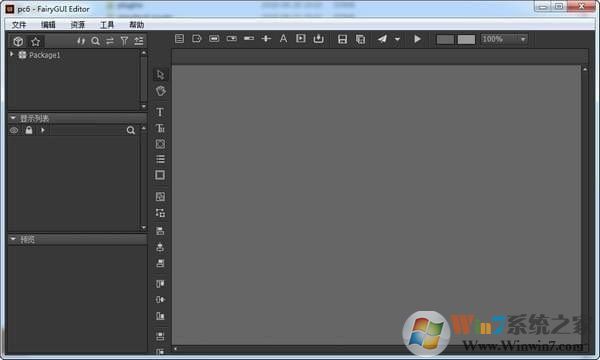Select the rich text tool

coord(160,128)
